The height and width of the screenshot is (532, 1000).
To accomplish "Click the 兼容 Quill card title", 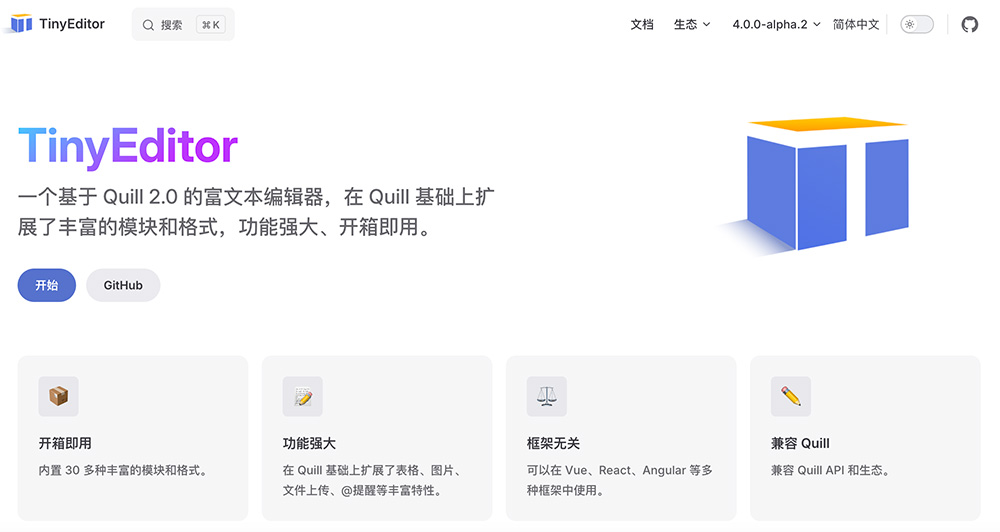I will (800, 443).
